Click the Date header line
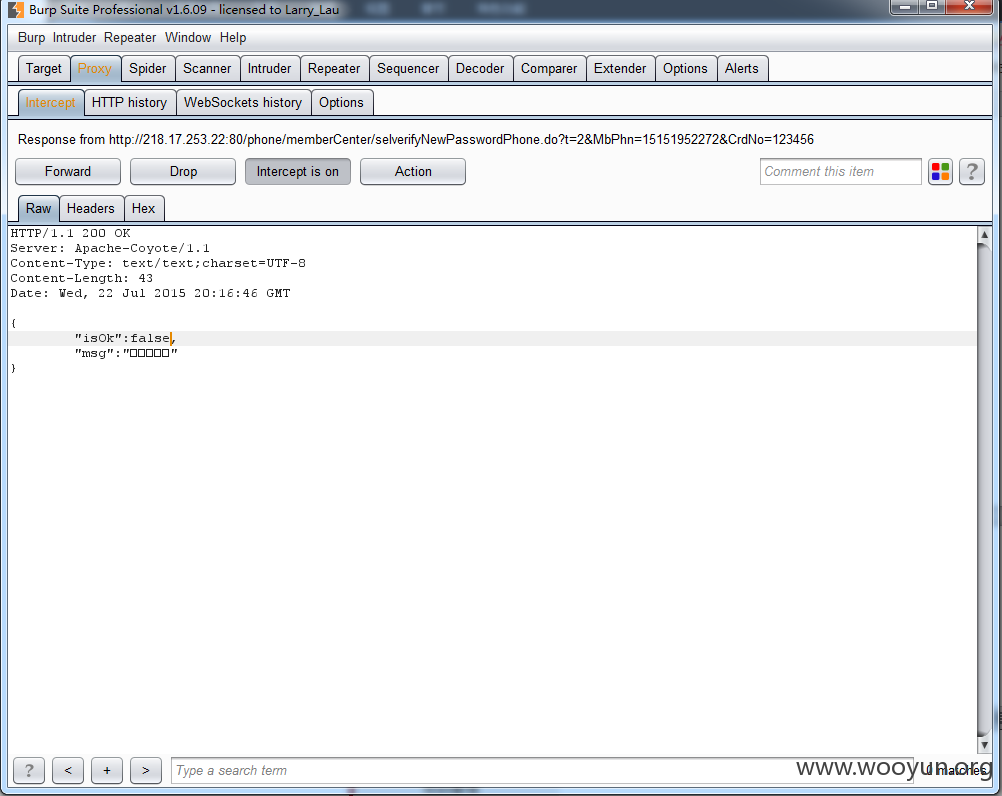This screenshot has width=1002, height=796. 150,293
